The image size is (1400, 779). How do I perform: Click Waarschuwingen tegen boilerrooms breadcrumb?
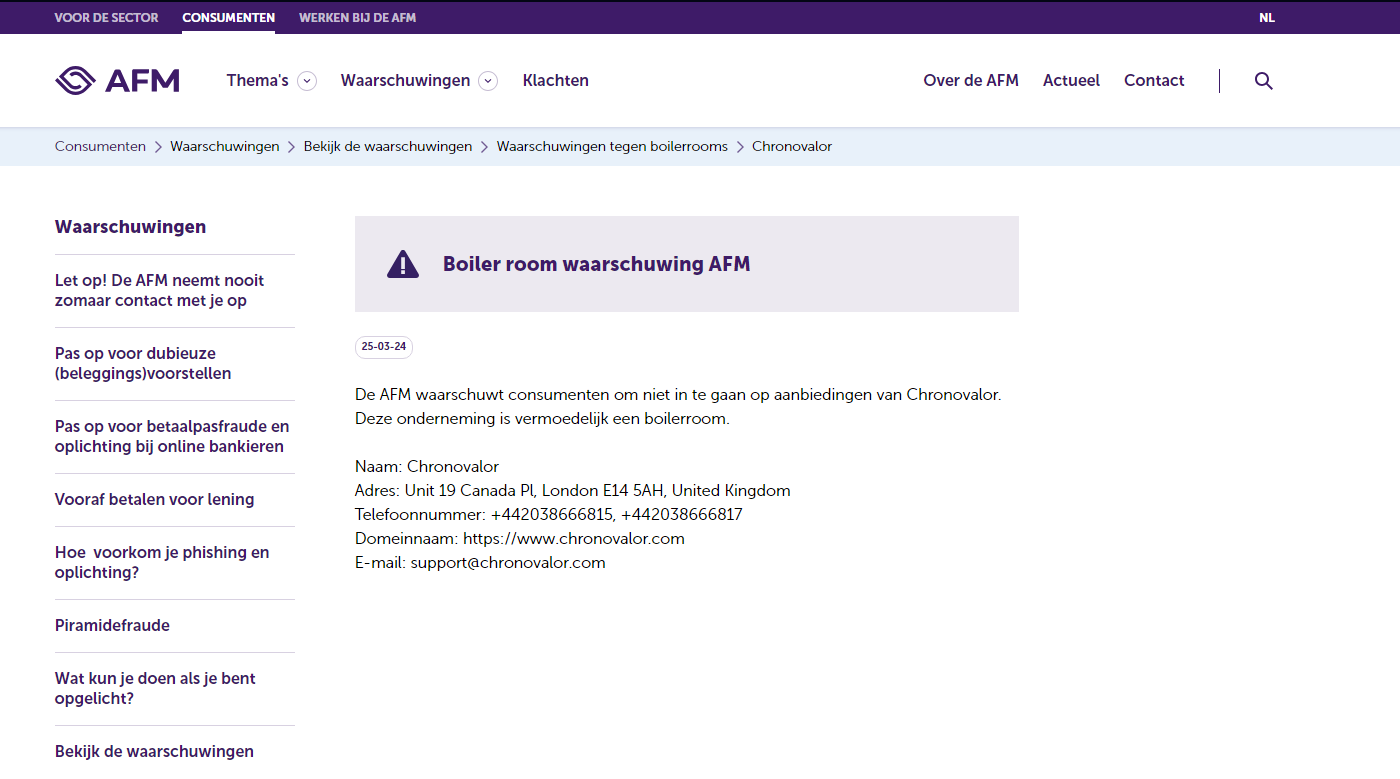[612, 147]
